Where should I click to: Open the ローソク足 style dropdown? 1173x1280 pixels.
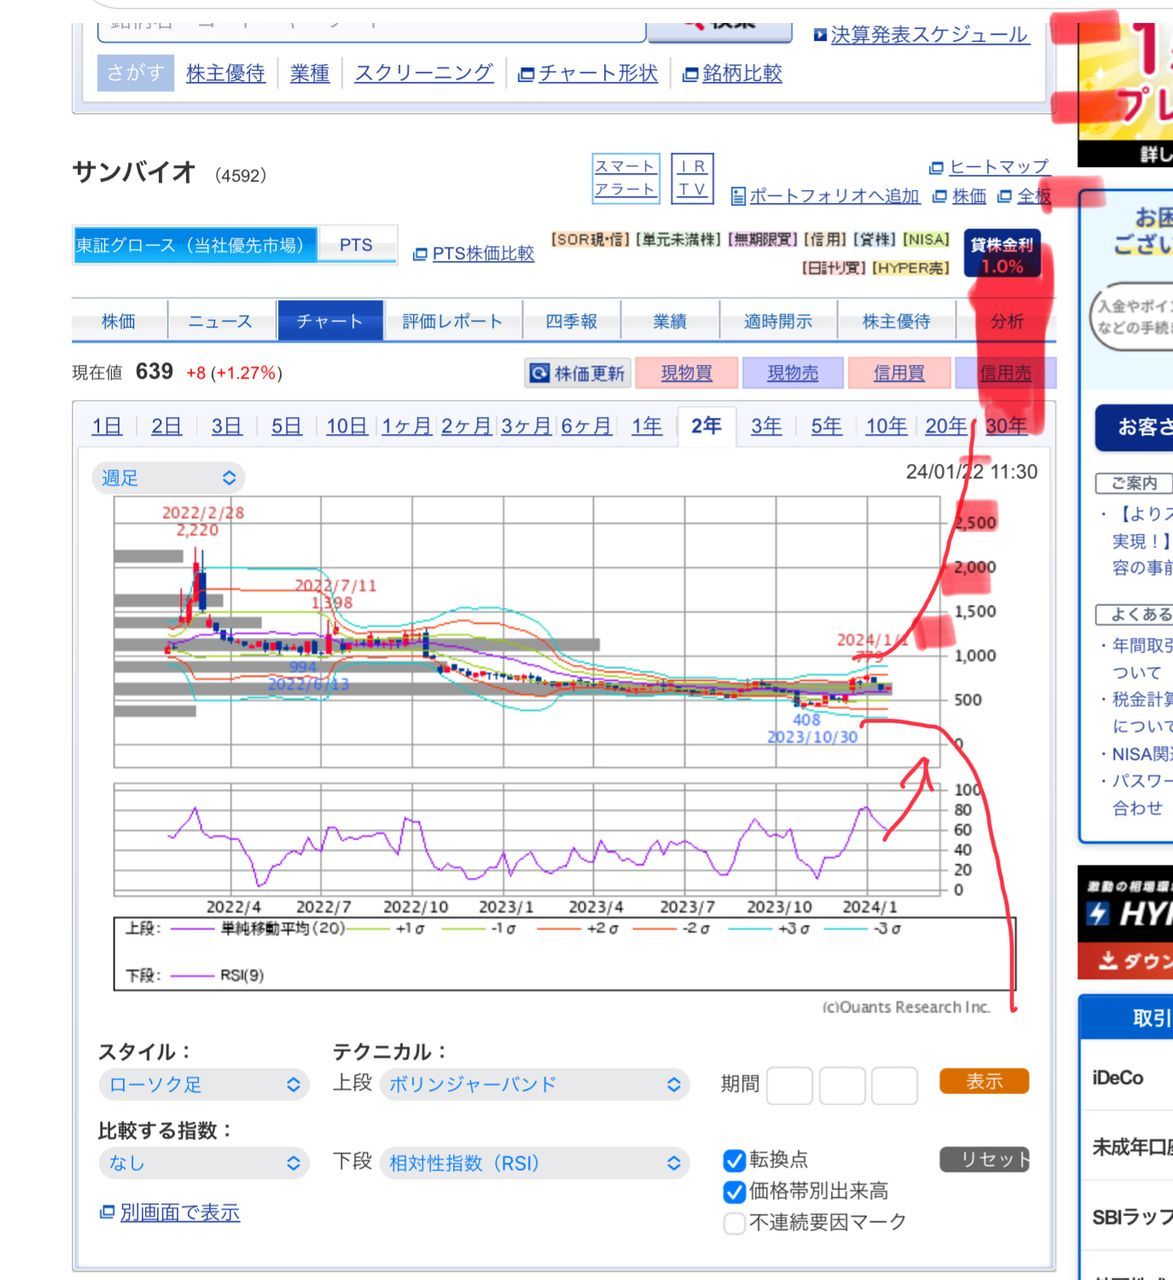point(204,1084)
